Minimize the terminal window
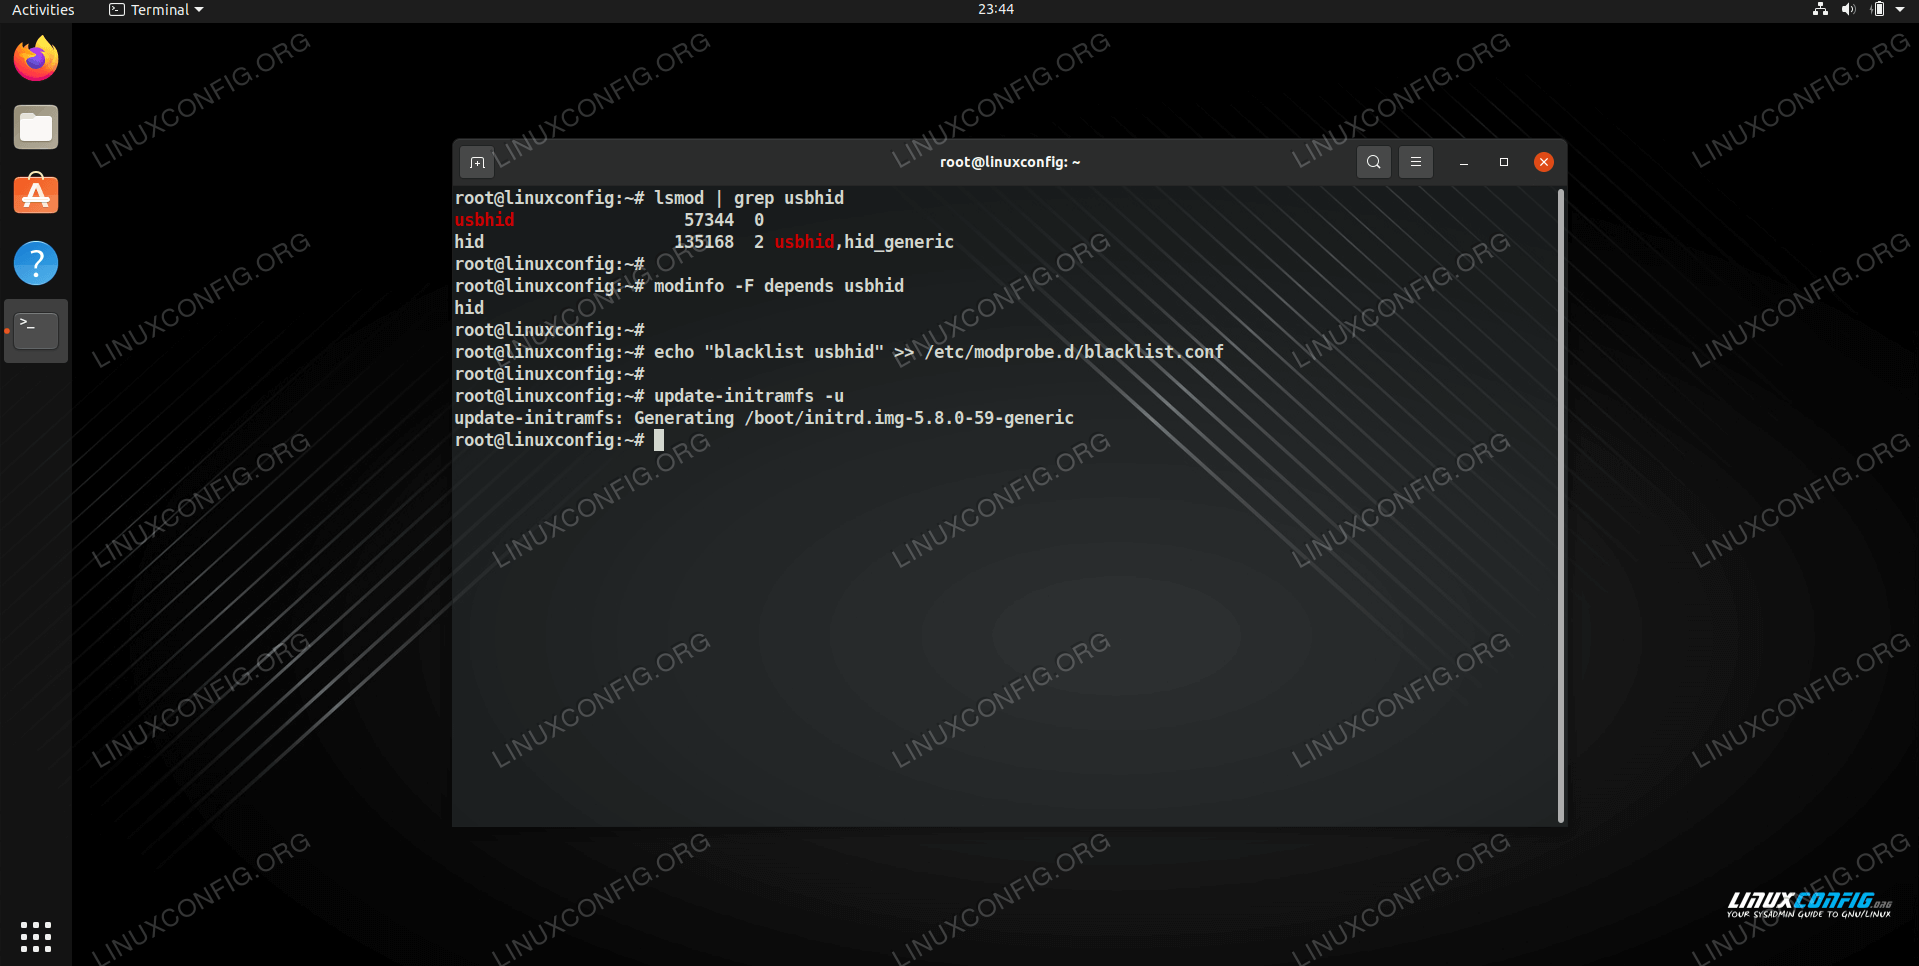This screenshot has width=1919, height=966. click(x=1464, y=162)
